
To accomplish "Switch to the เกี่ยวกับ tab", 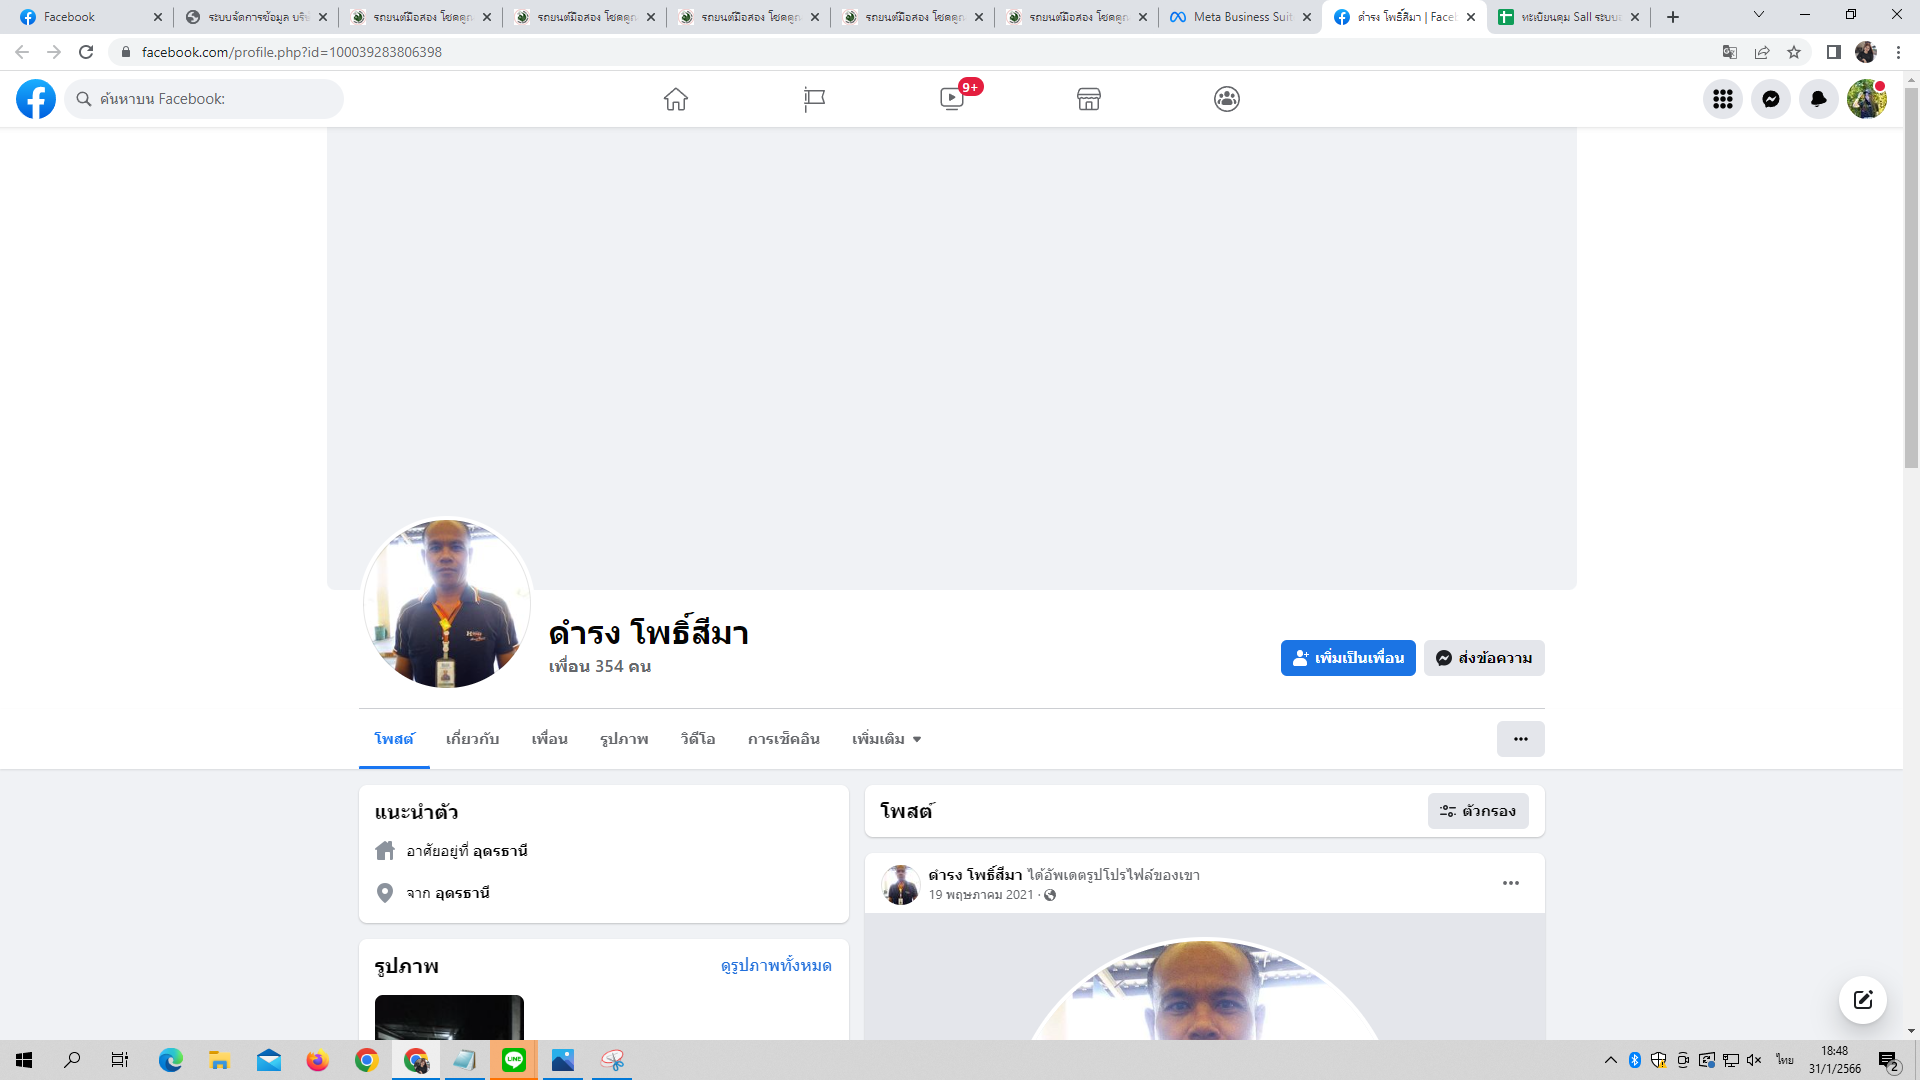I will pos(472,739).
